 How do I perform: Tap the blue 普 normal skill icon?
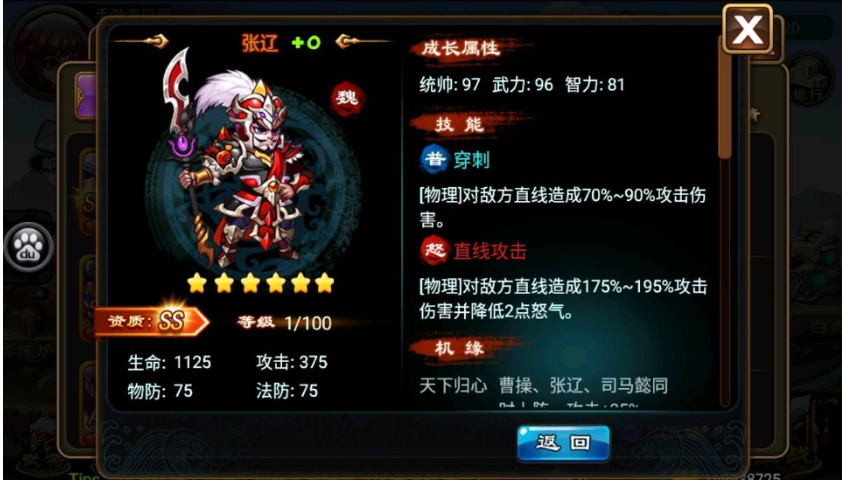(x=434, y=159)
